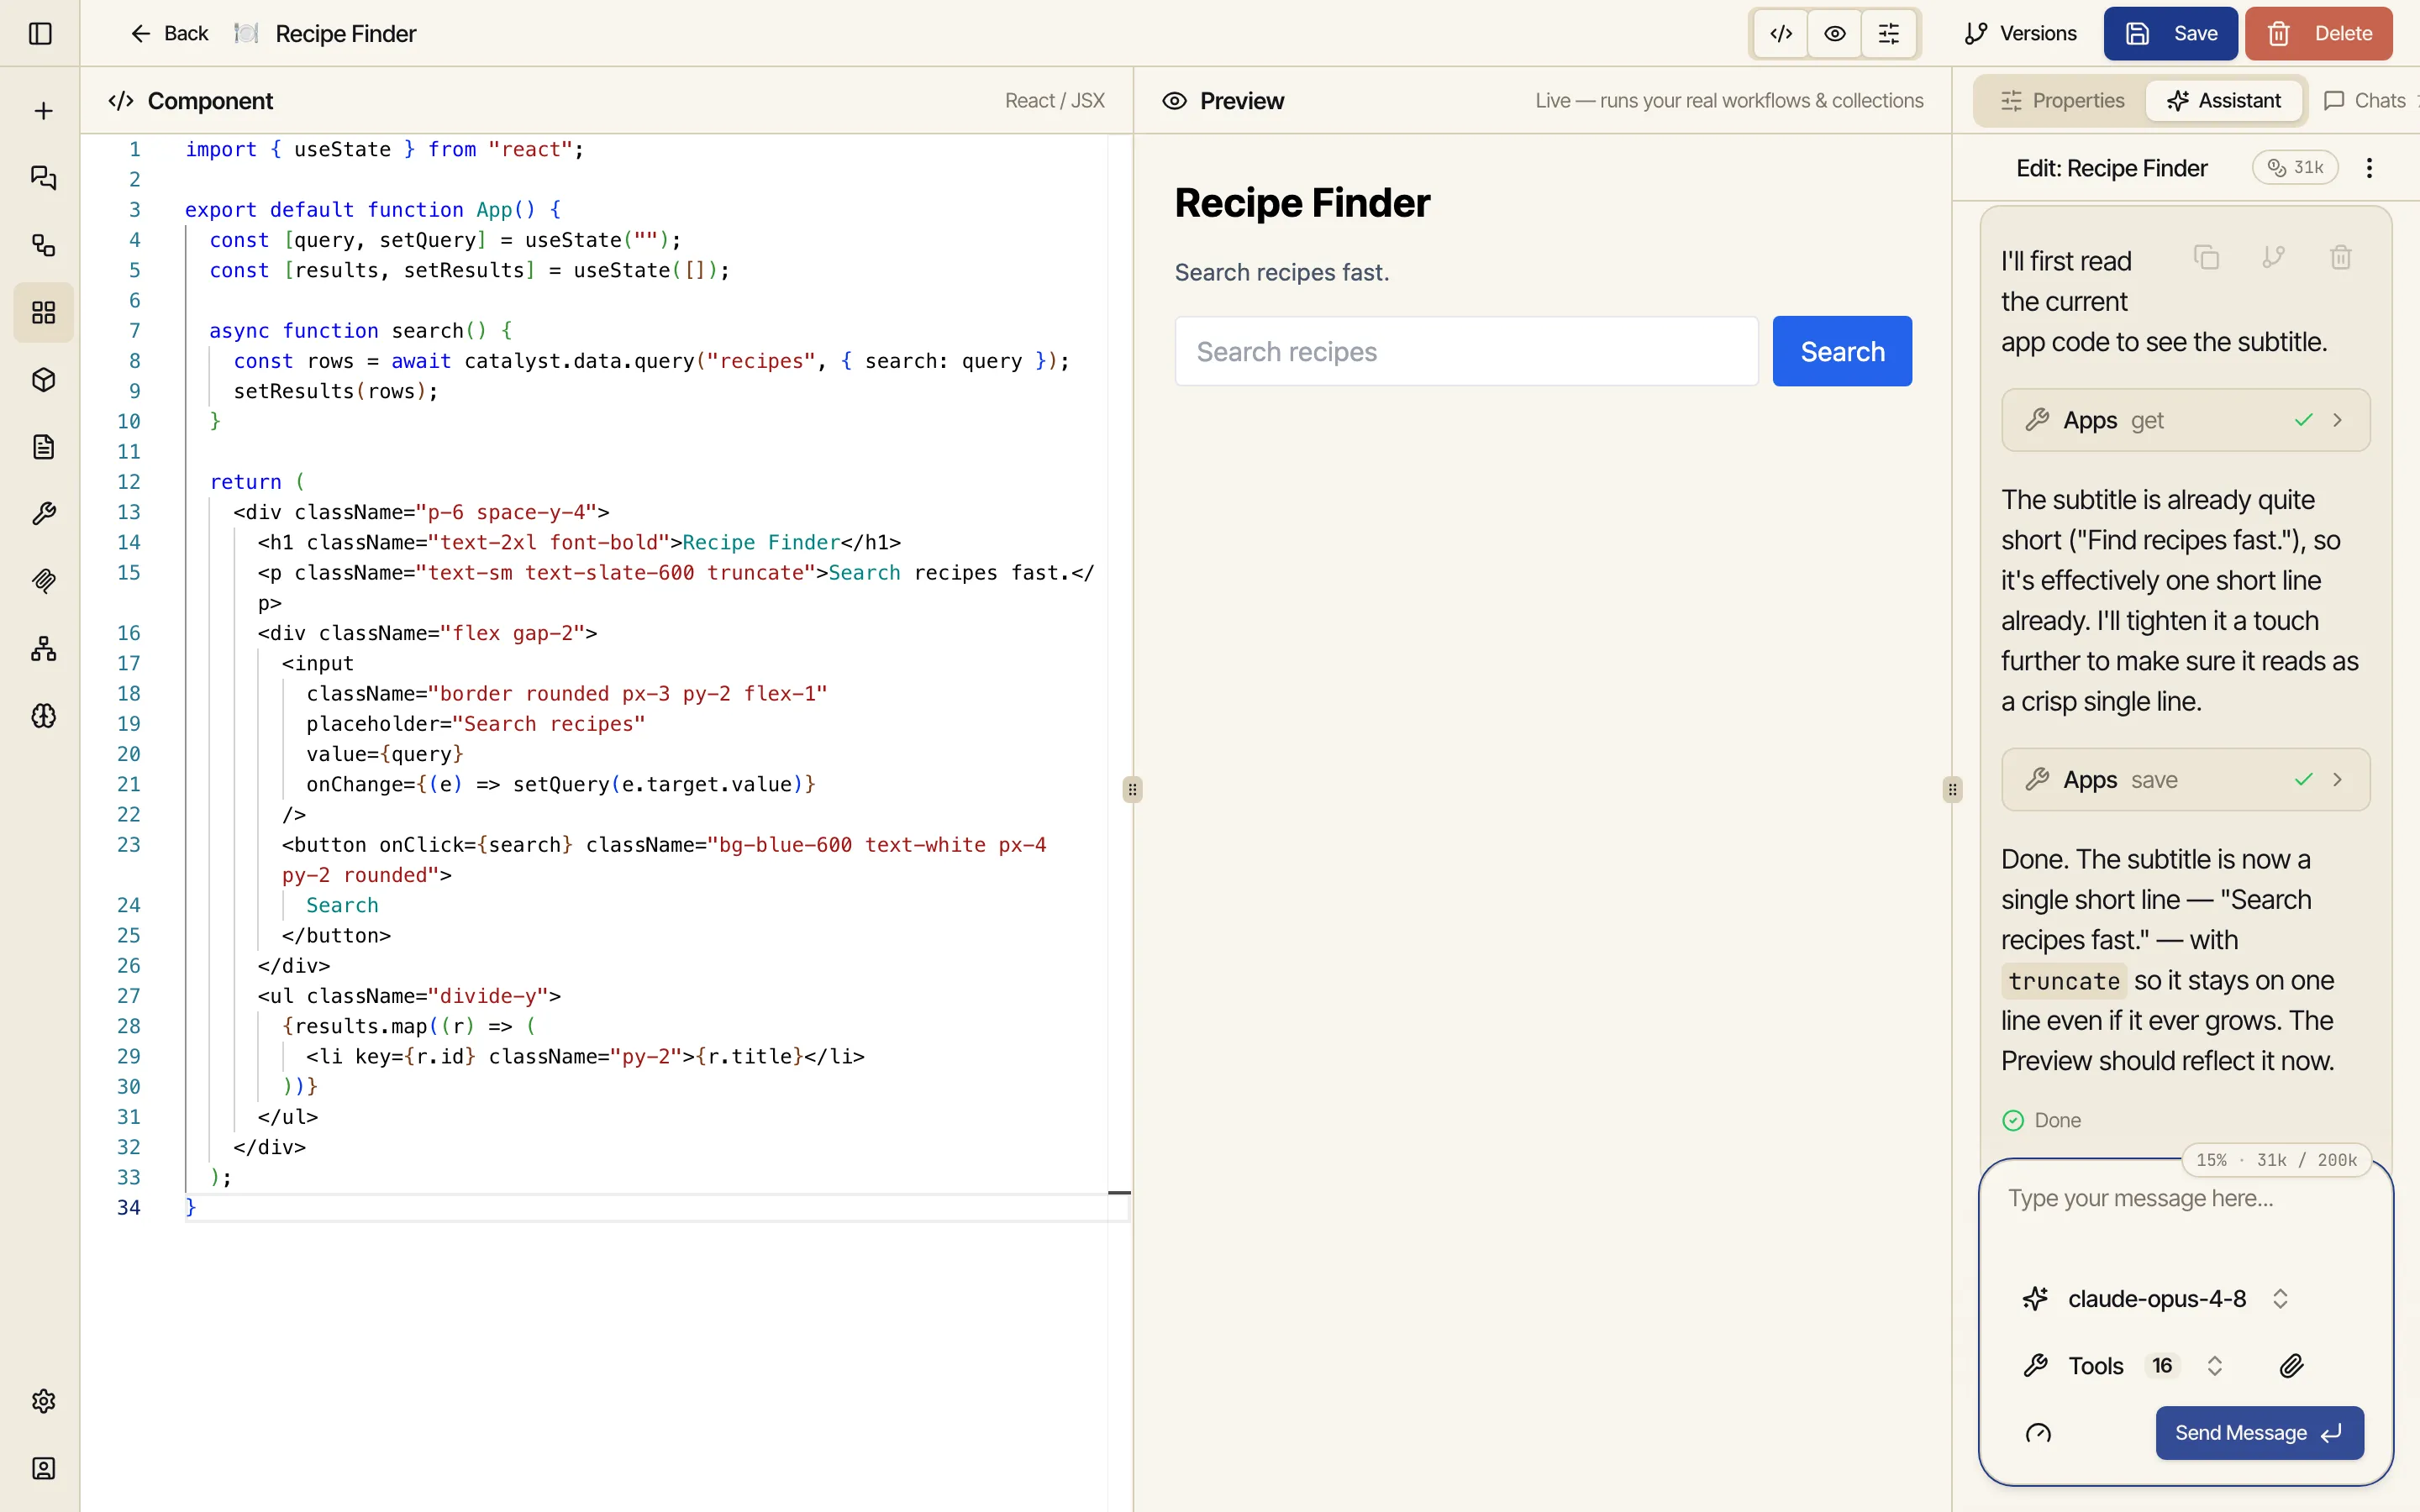Grab the divider handle between code and preview

pos(1132,790)
